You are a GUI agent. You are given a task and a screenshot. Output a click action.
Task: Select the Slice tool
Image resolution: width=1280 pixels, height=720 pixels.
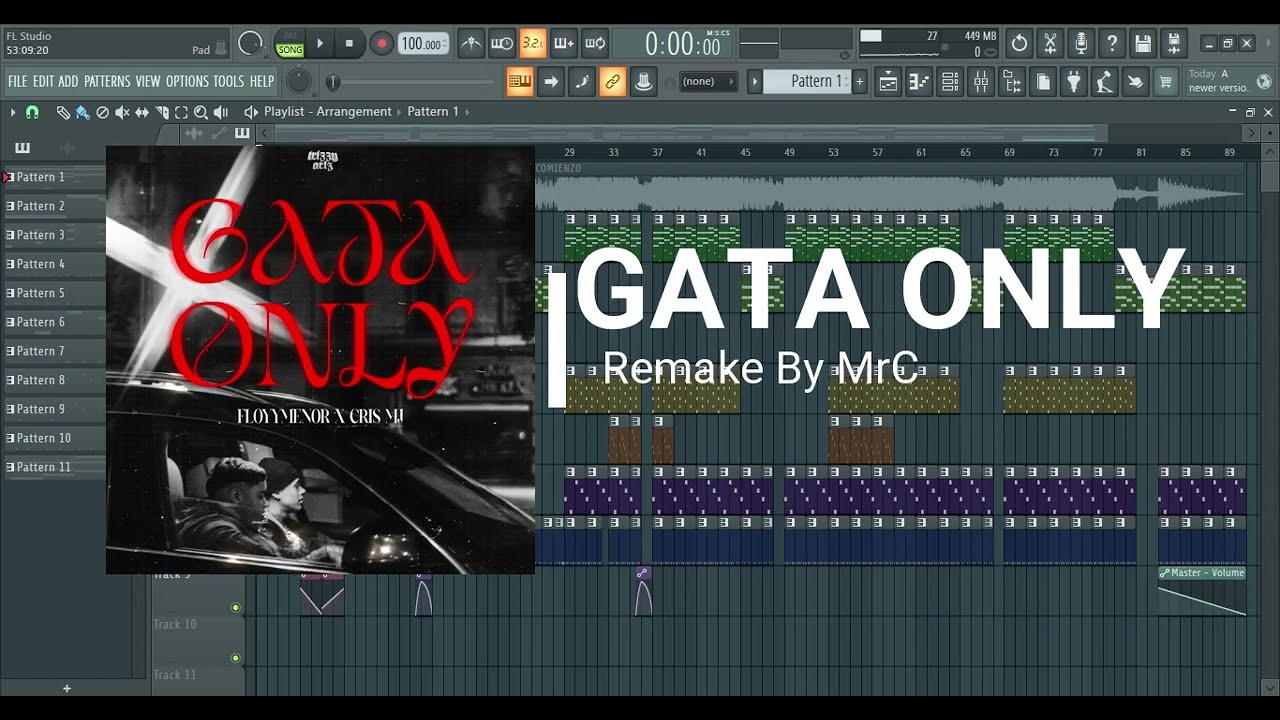click(162, 112)
